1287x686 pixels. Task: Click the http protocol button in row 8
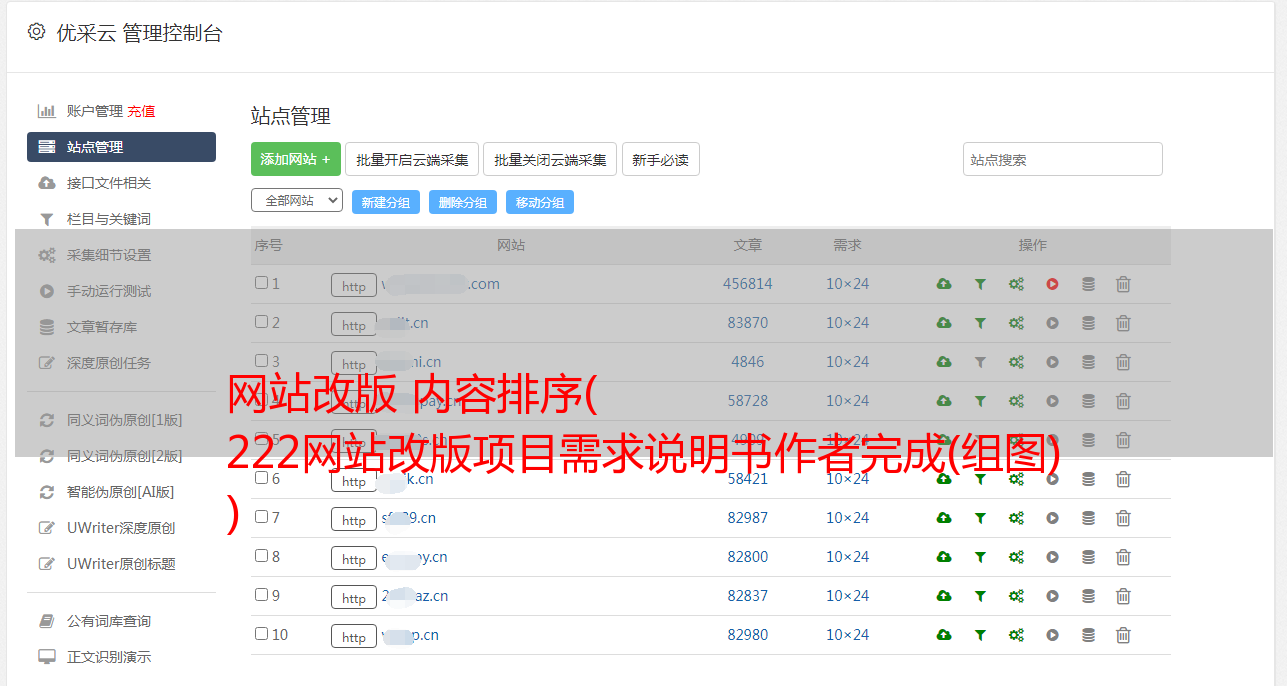[354, 559]
